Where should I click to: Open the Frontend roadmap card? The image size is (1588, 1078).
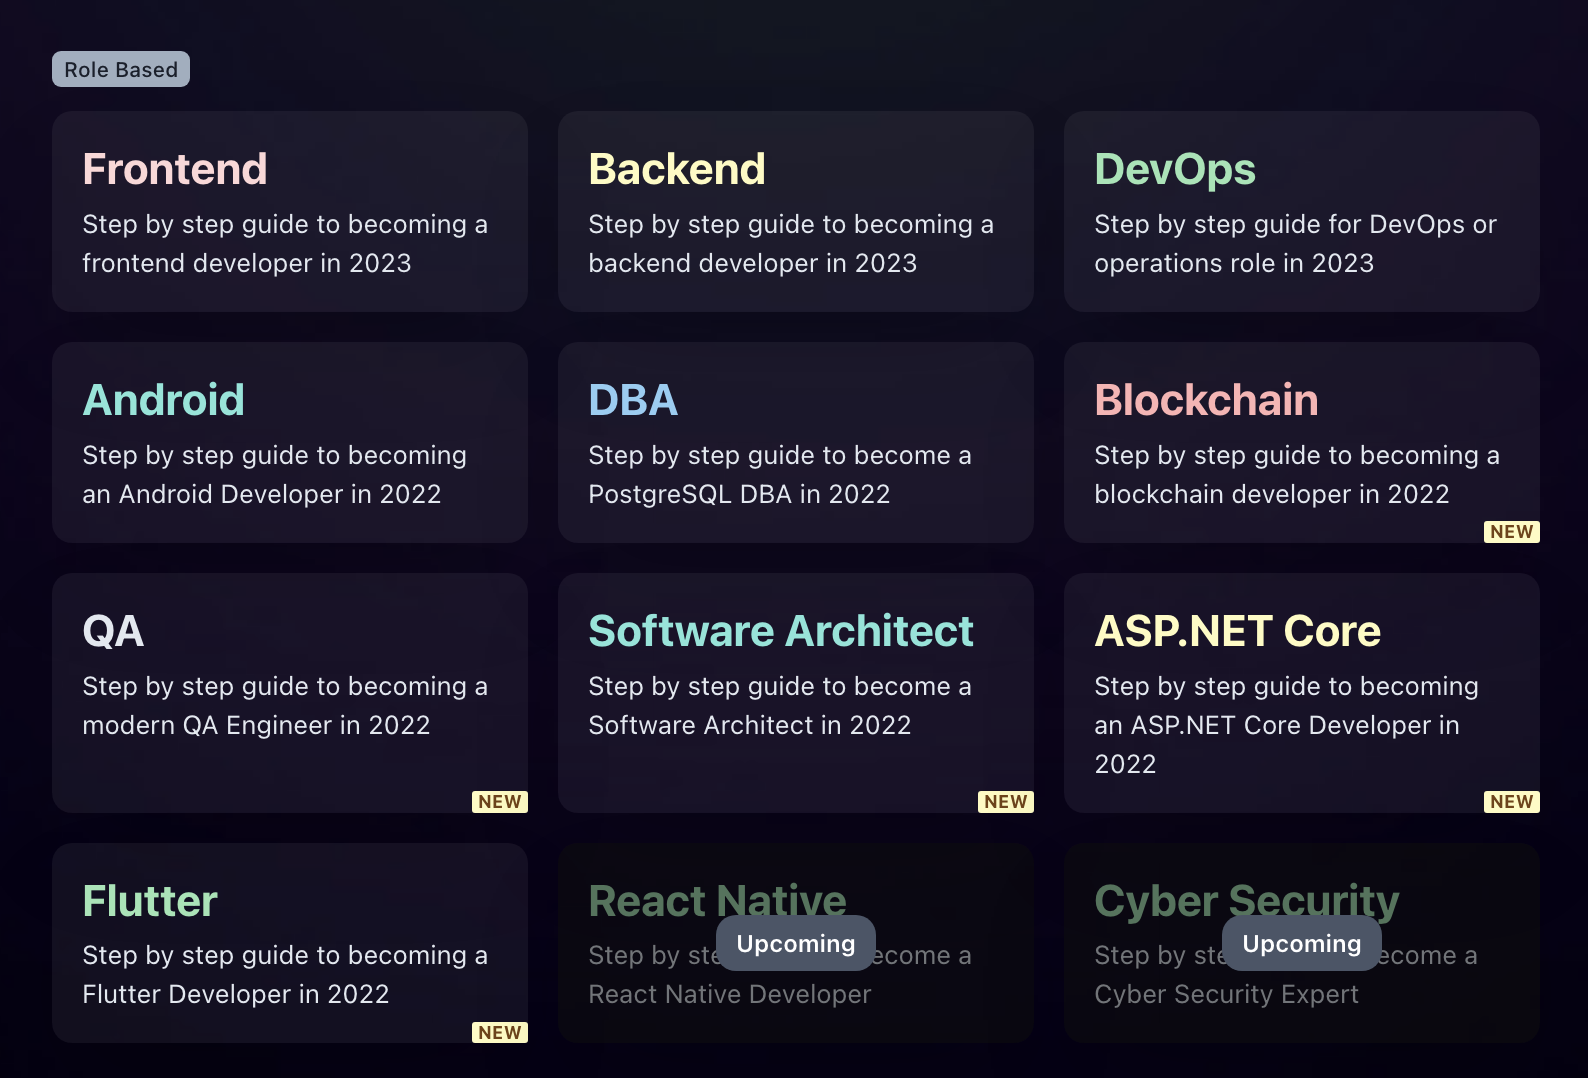click(x=290, y=211)
